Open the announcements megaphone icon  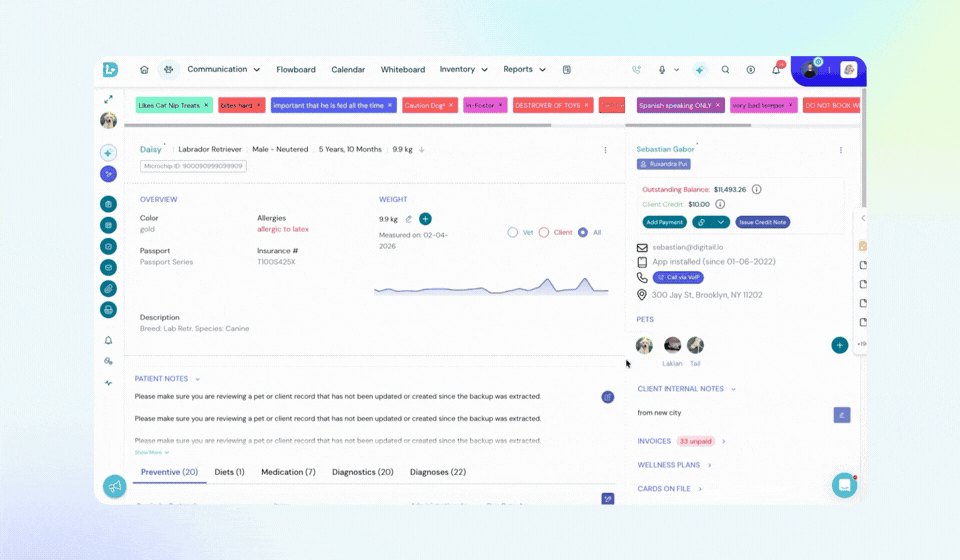115,486
